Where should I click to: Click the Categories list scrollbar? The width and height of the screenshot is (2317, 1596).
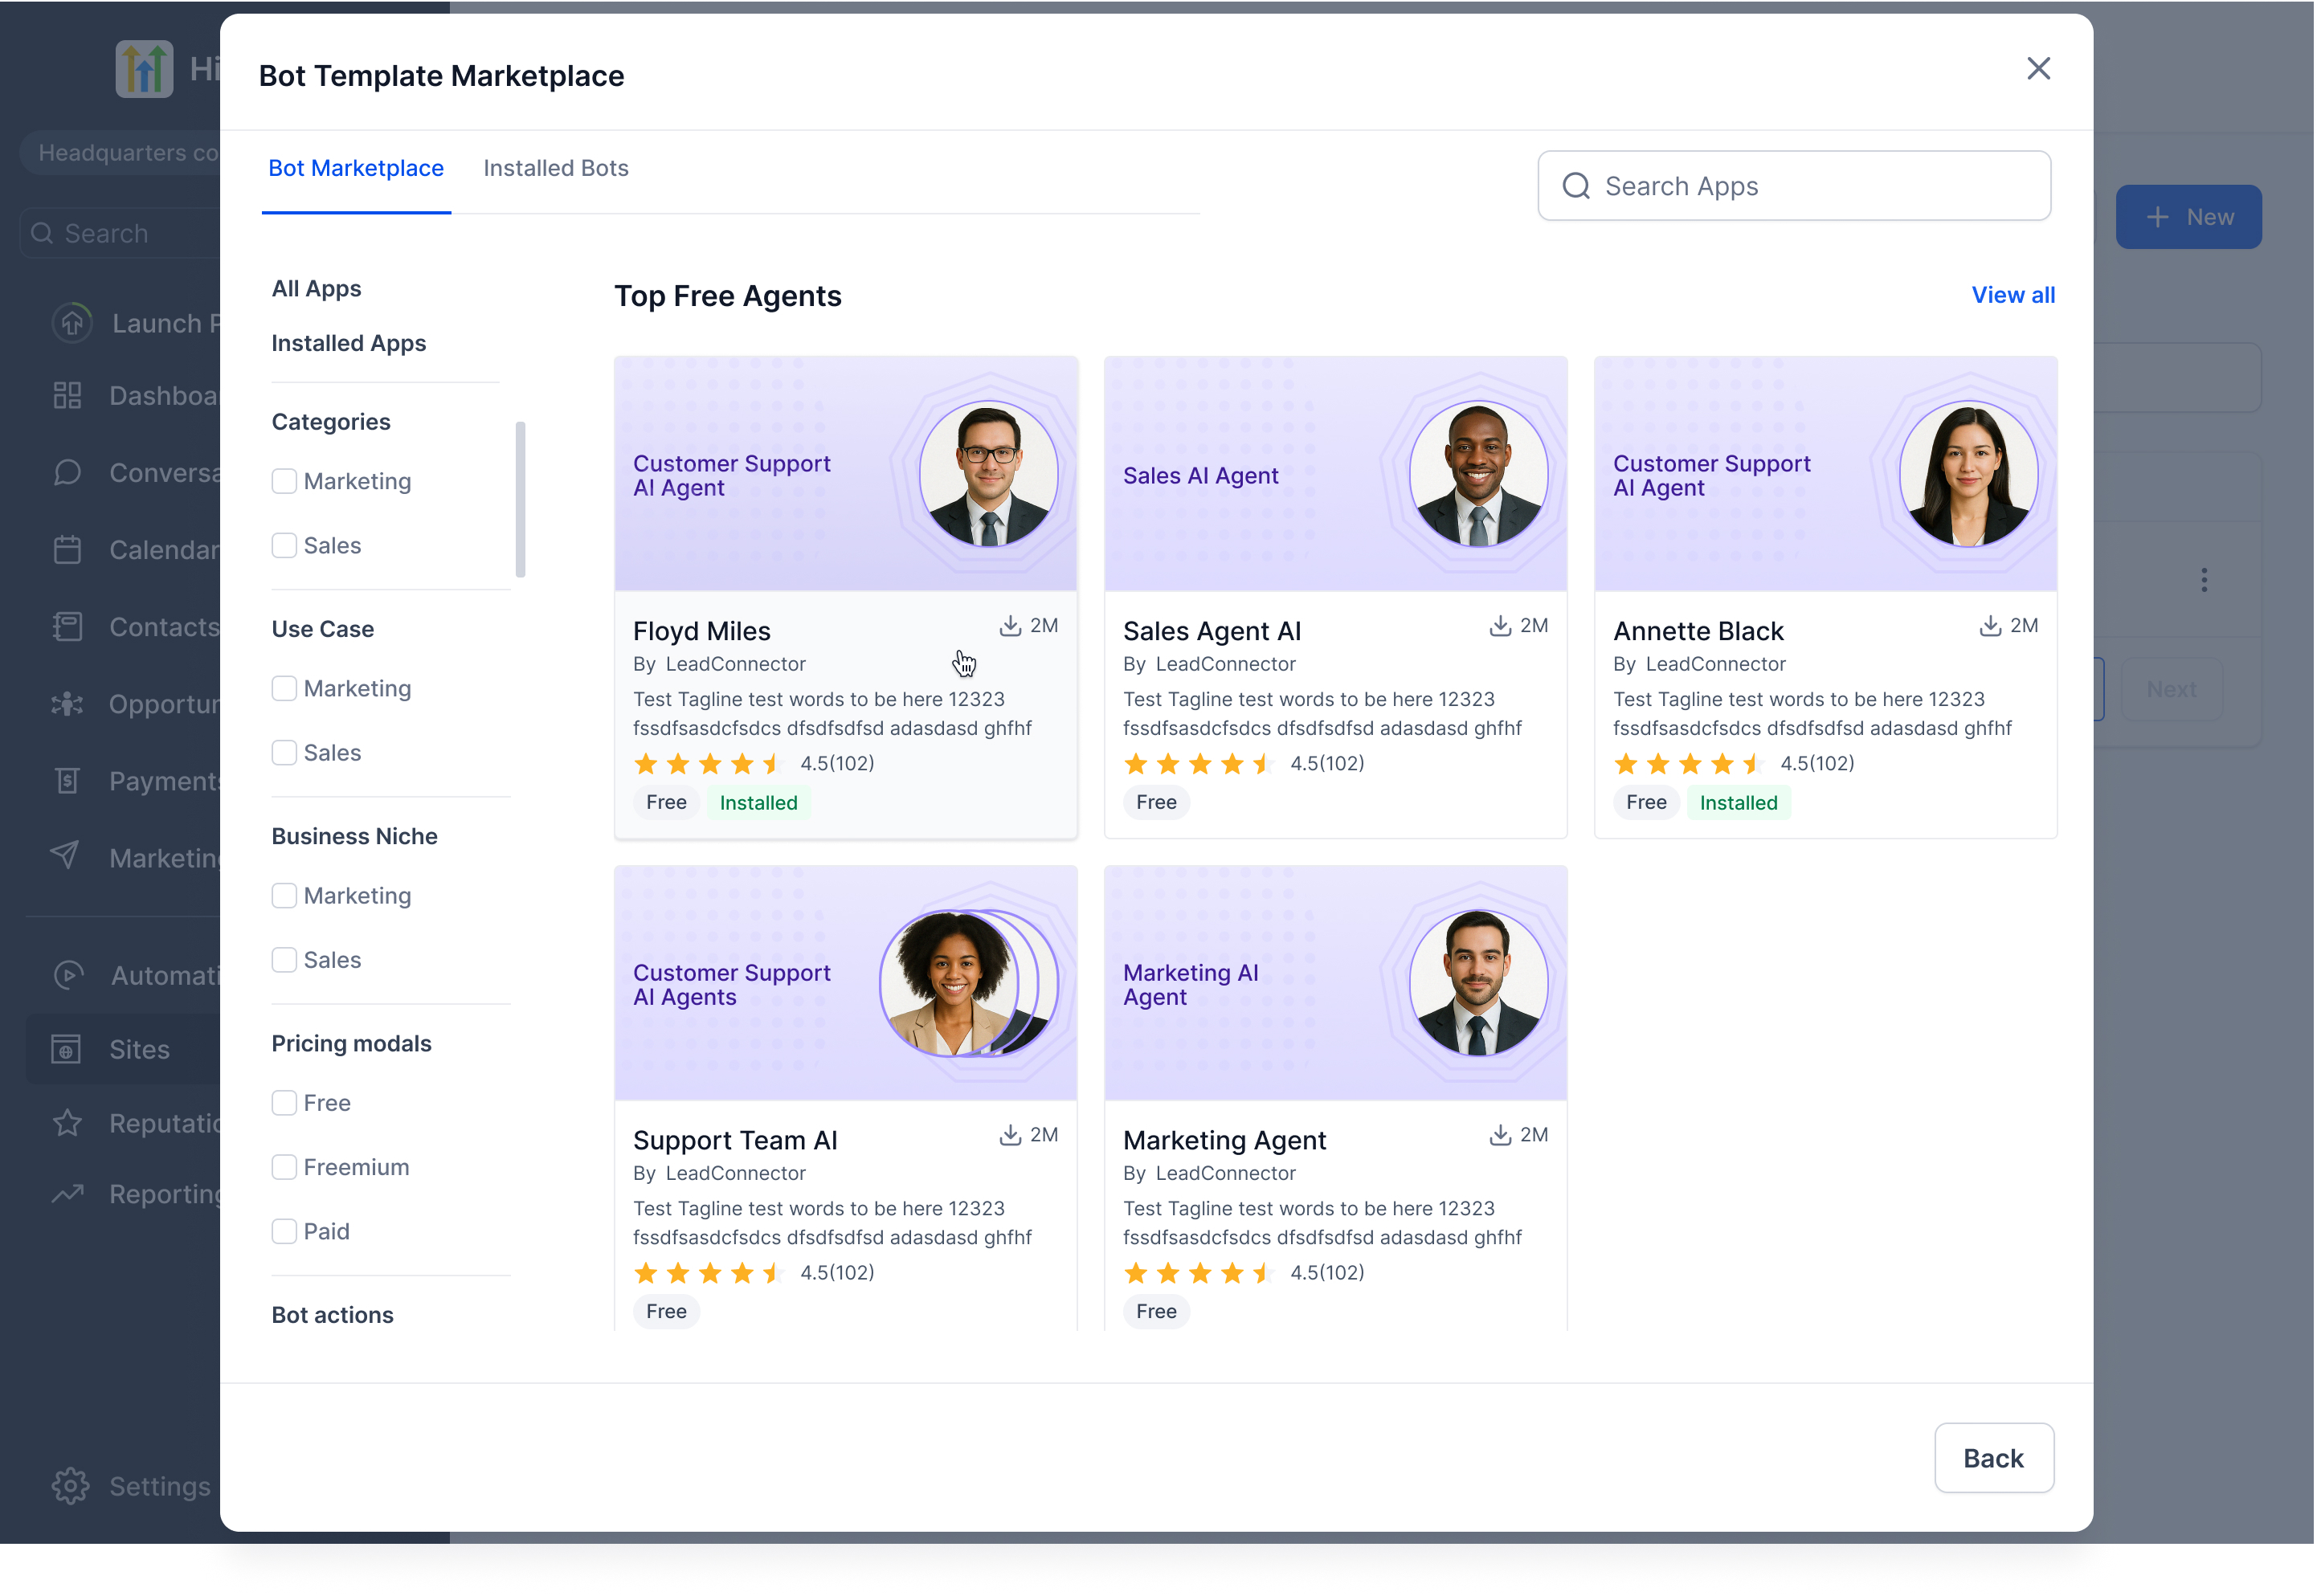(x=520, y=500)
